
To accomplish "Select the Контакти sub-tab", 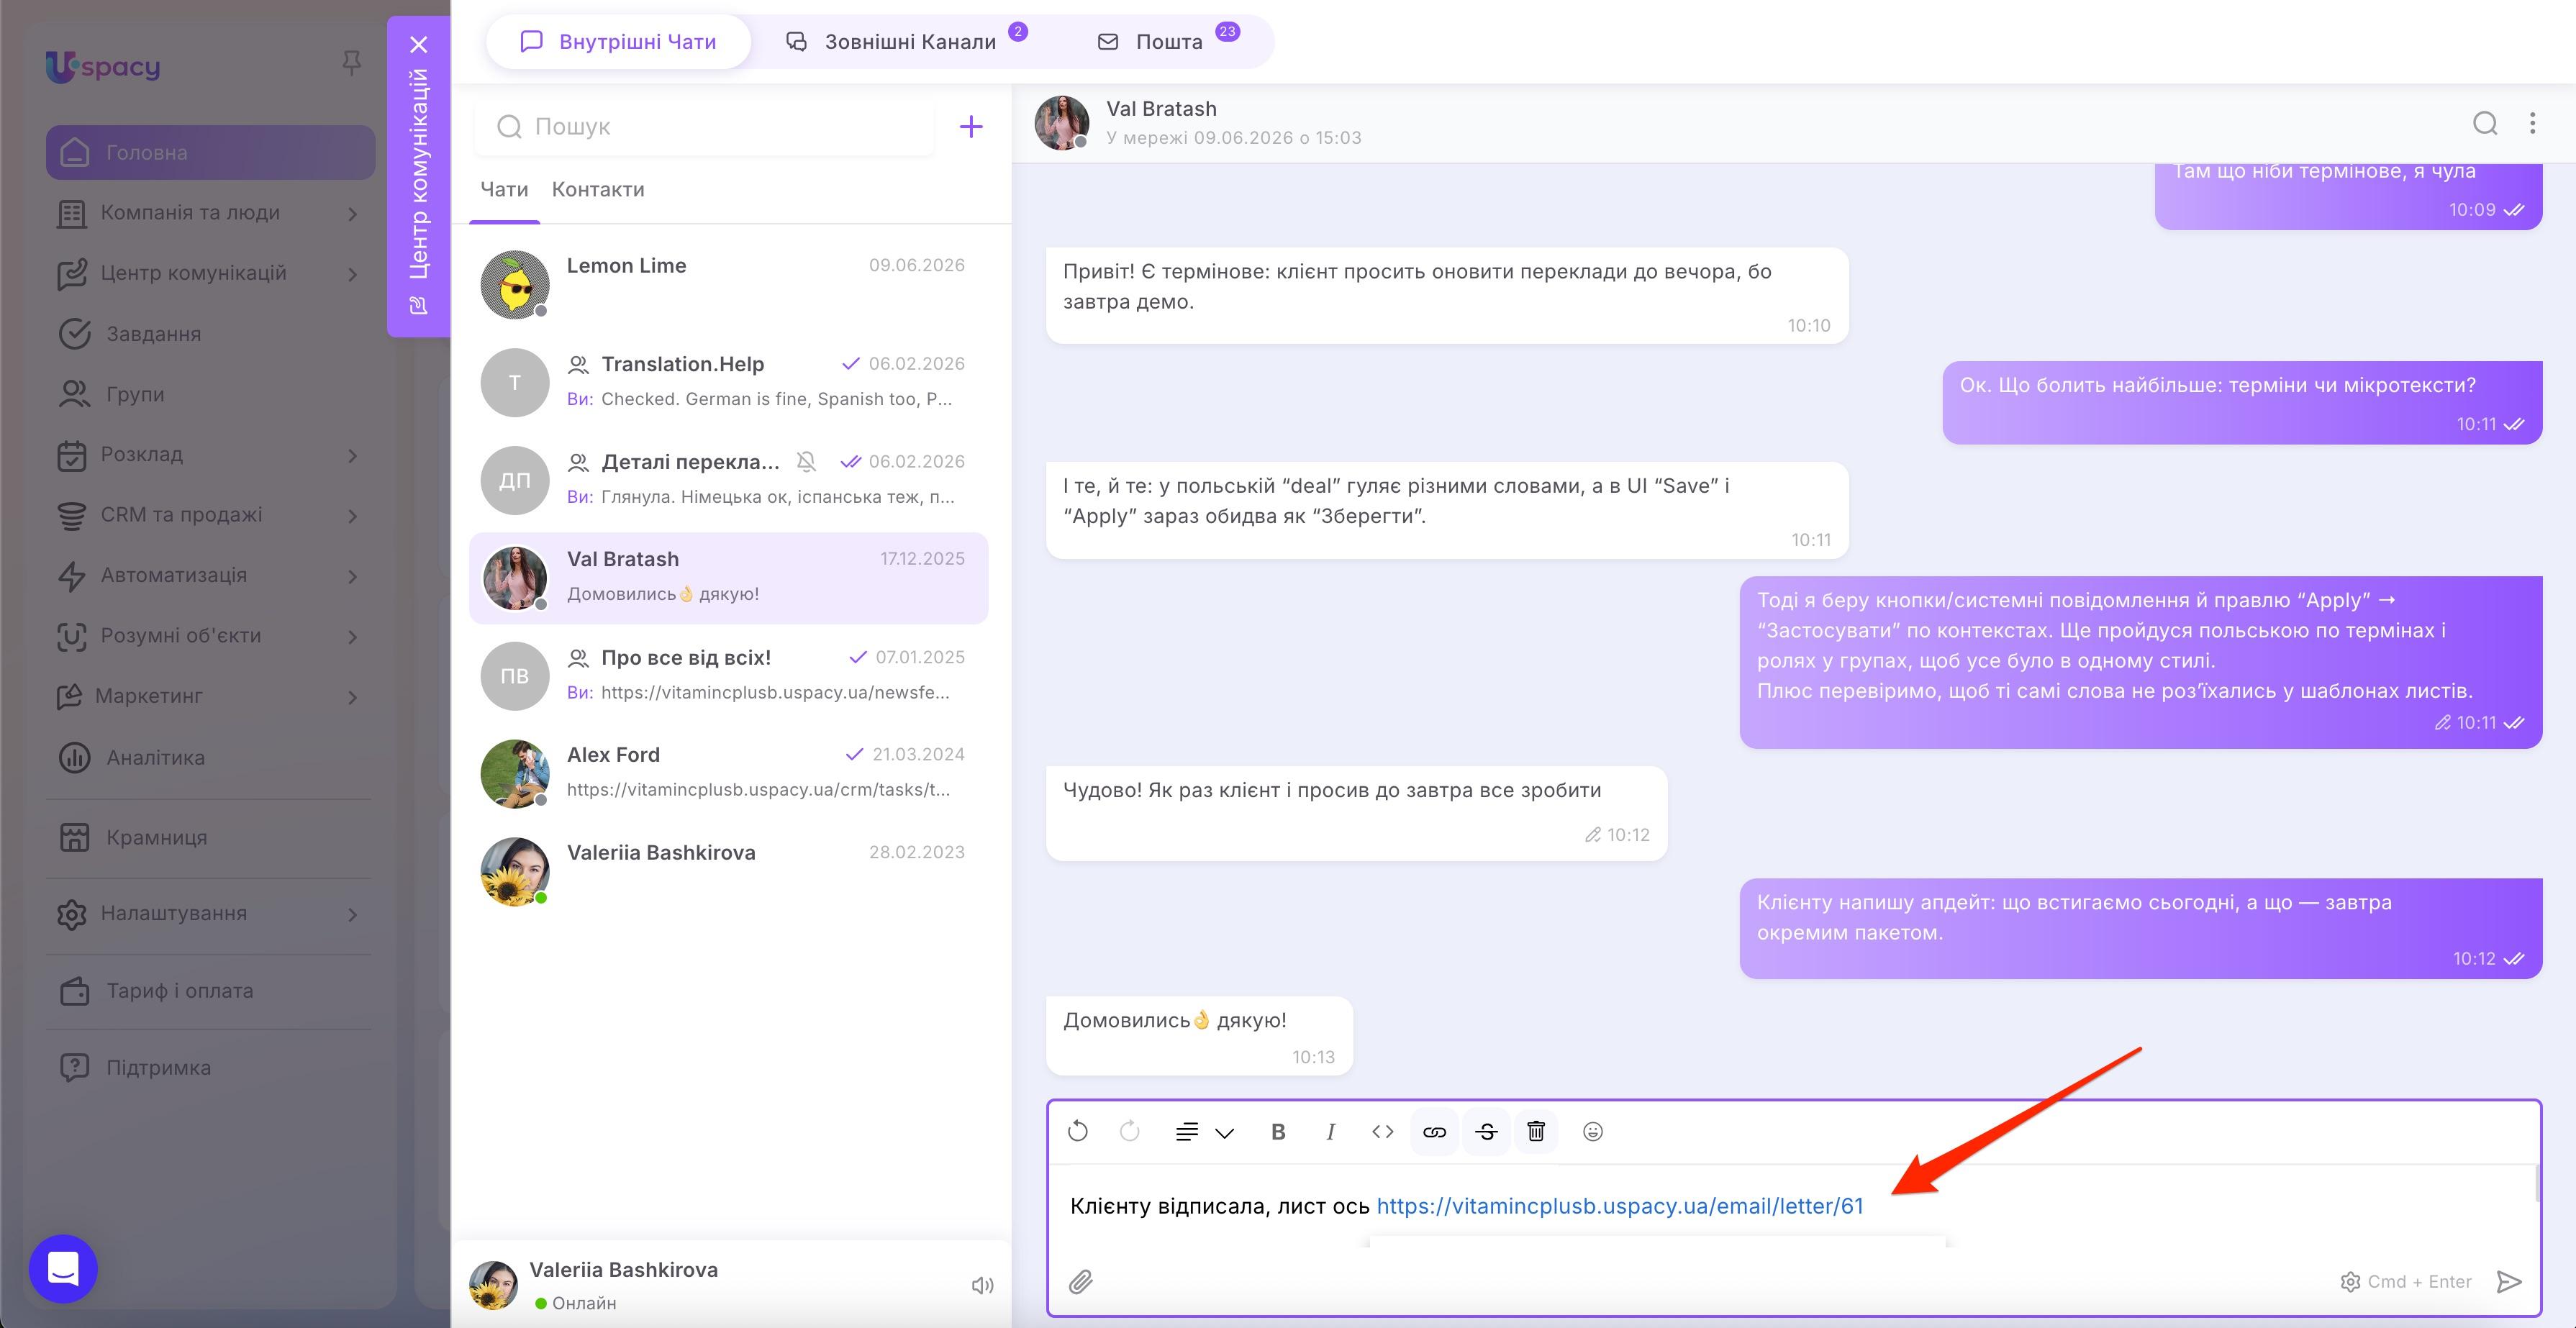I will point(598,189).
